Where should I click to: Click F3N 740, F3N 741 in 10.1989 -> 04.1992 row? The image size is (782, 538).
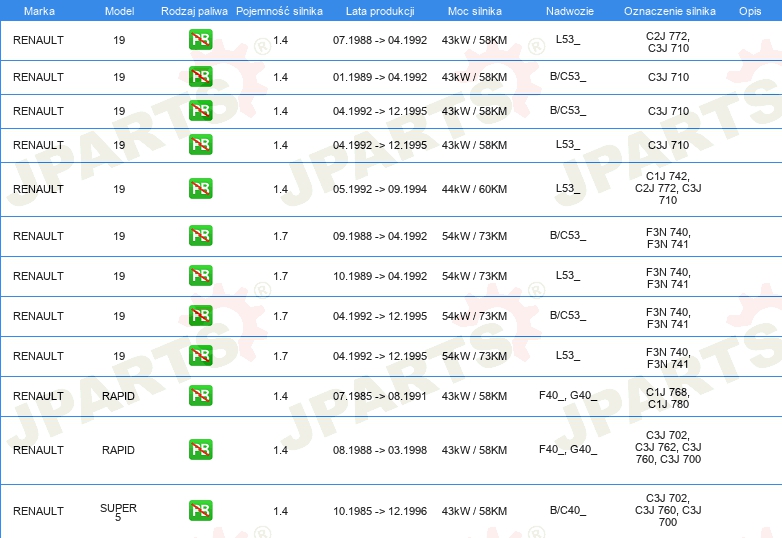[x=668, y=278]
